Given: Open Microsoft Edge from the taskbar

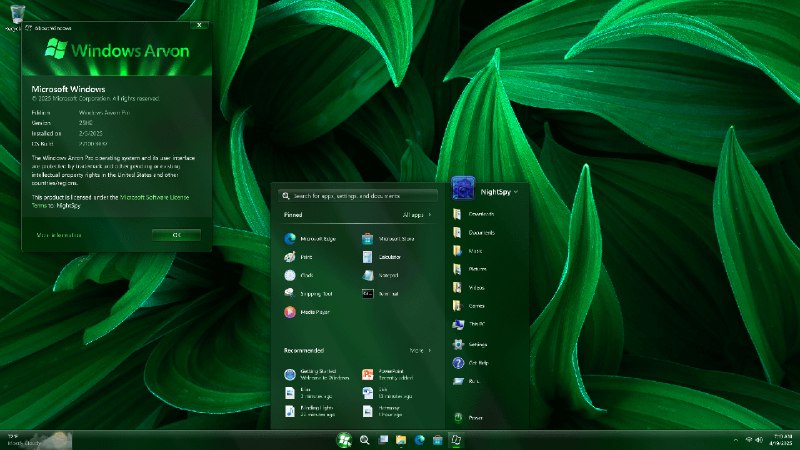Looking at the screenshot, I should point(419,440).
